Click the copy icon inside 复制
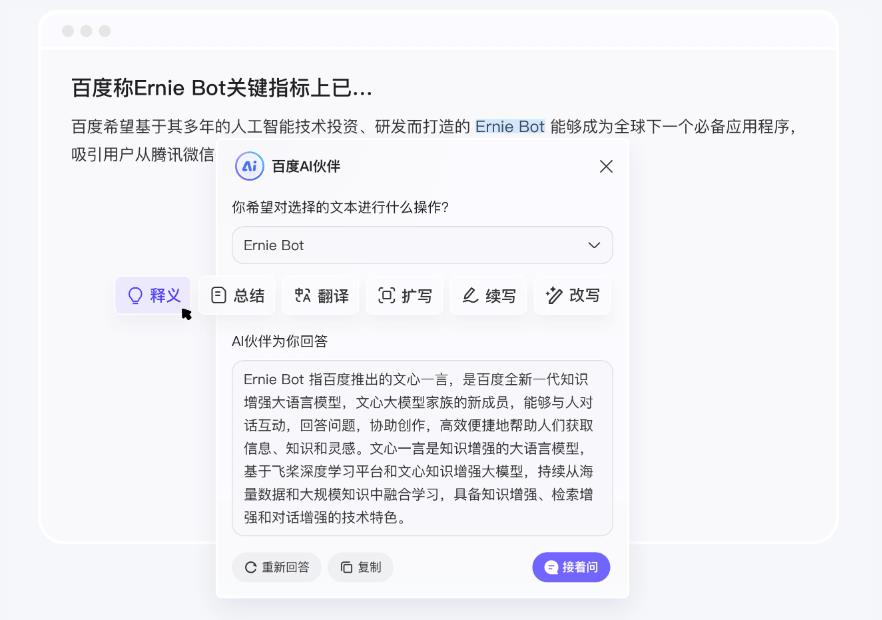This screenshot has width=882, height=620. coord(345,567)
